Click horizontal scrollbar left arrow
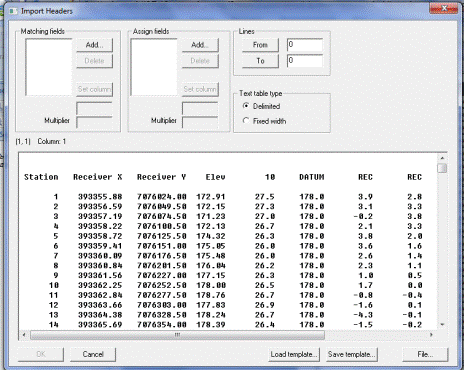The width and height of the screenshot is (464, 370). [x=24, y=334]
